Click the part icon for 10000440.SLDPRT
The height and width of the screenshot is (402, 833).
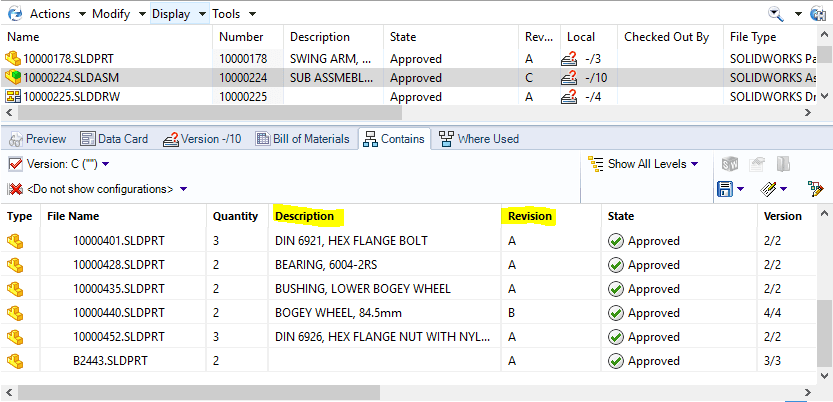tap(15, 312)
